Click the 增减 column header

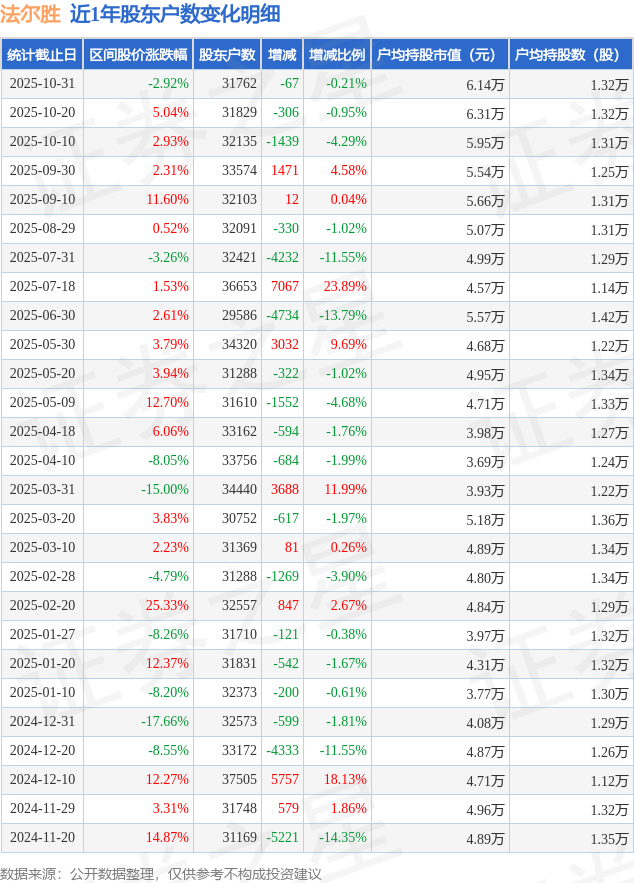click(282, 55)
